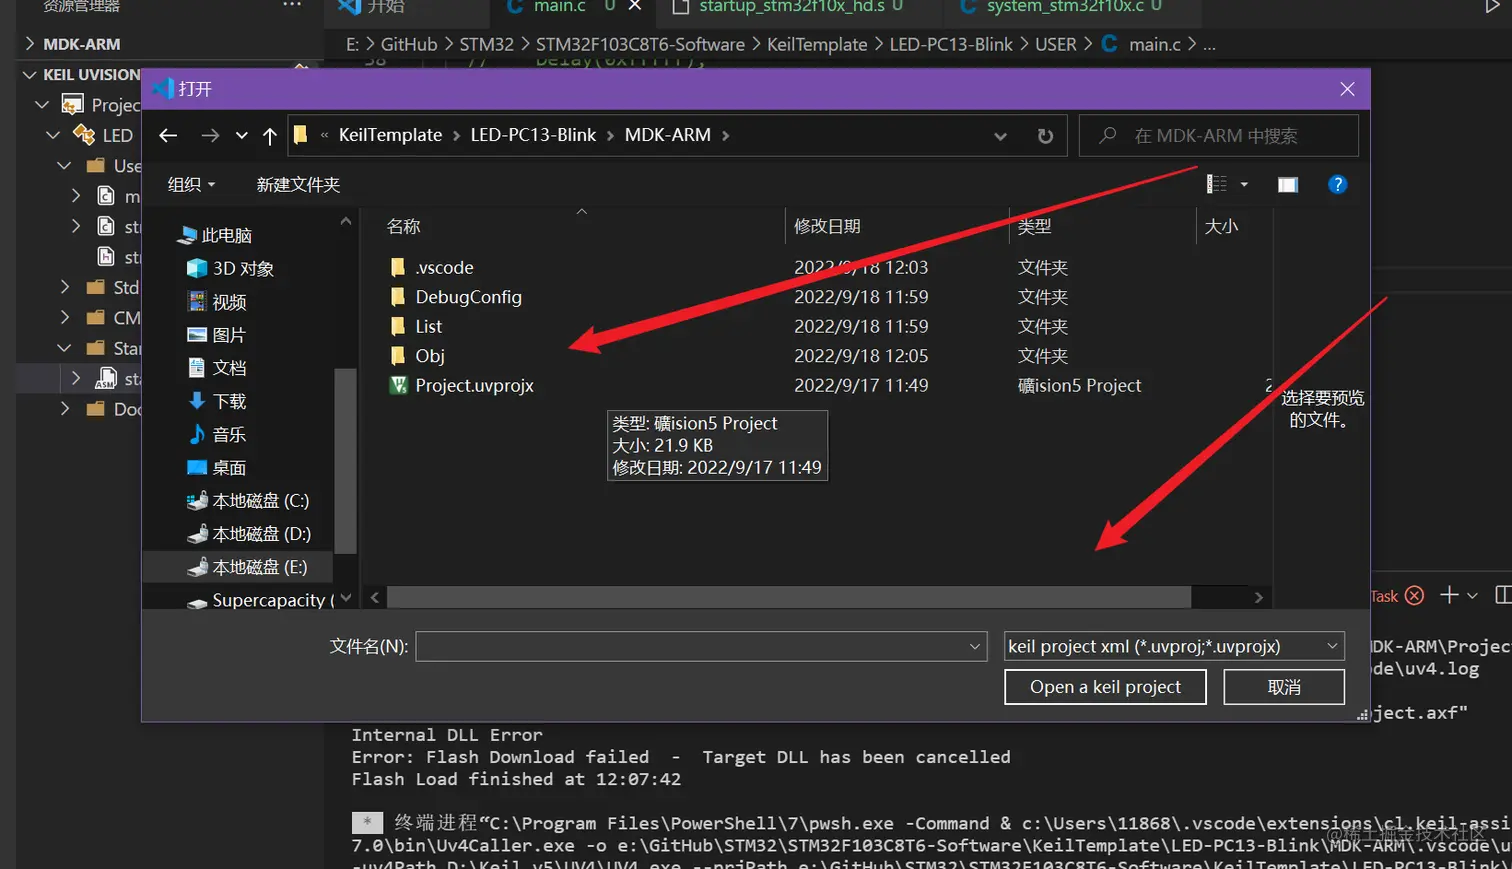The width and height of the screenshot is (1512, 869).
Task: Open view options dropdown arrow
Action: click(1244, 184)
